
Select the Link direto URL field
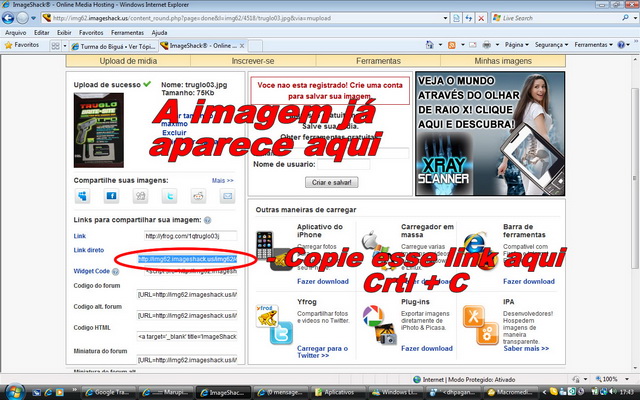tap(187, 259)
